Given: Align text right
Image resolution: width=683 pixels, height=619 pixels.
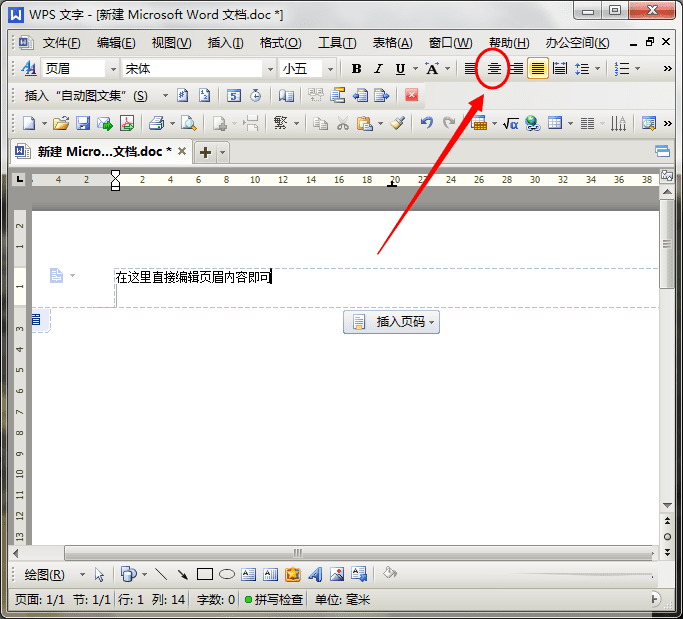Looking at the screenshot, I should click(x=516, y=69).
